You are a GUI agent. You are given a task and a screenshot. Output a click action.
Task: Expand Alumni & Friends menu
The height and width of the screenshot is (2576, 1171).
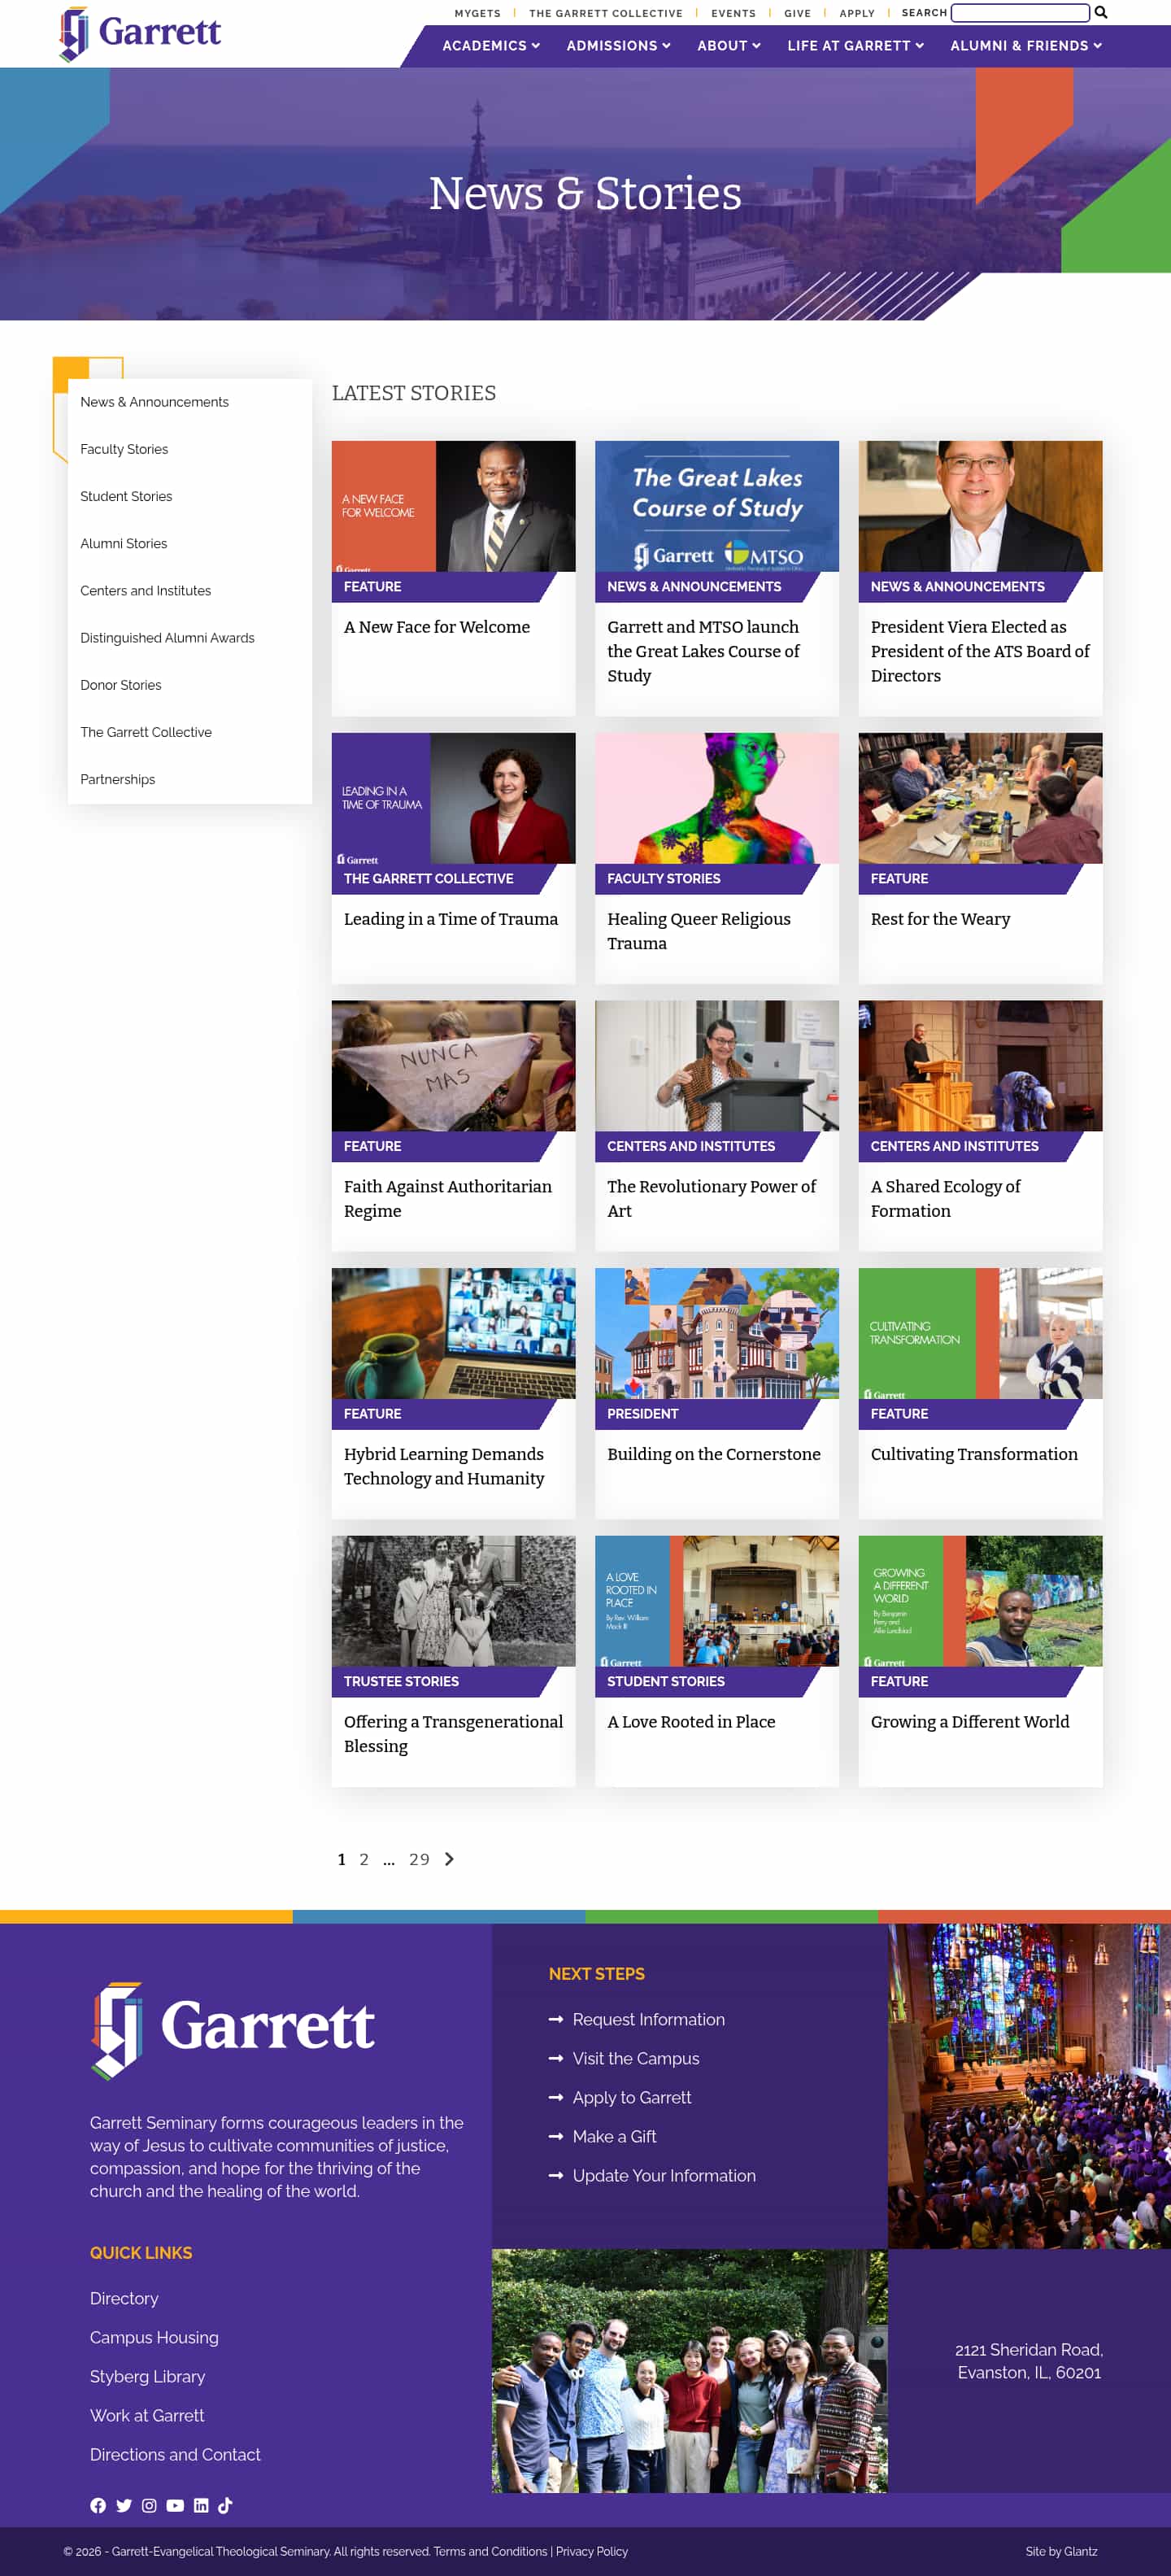point(1026,46)
